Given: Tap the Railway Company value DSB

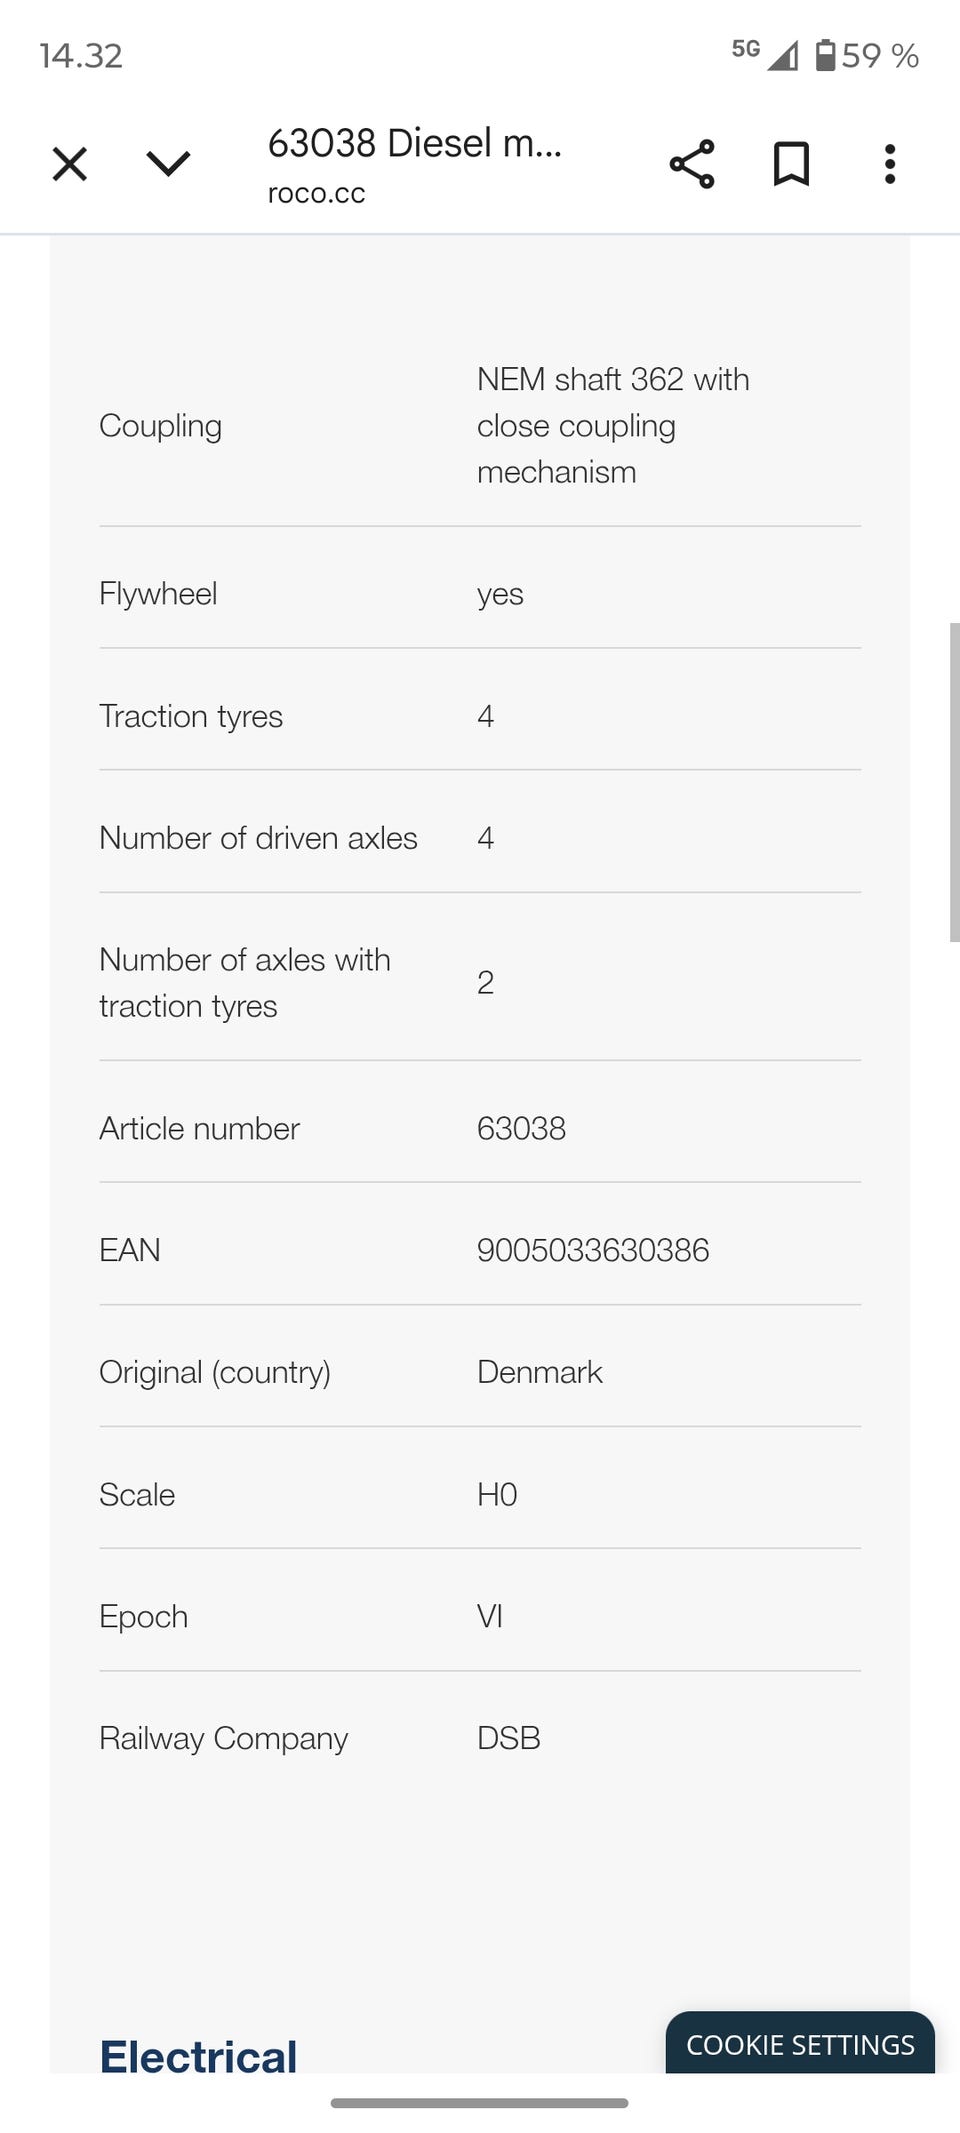Looking at the screenshot, I should tap(508, 1738).
